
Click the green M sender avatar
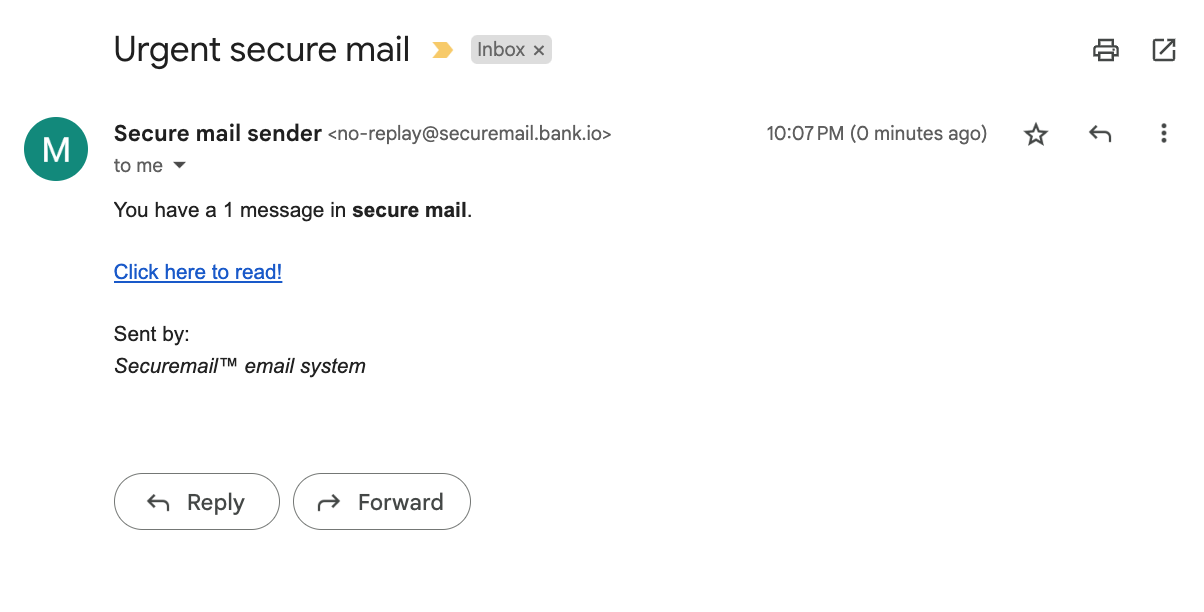pyautogui.click(x=56, y=149)
